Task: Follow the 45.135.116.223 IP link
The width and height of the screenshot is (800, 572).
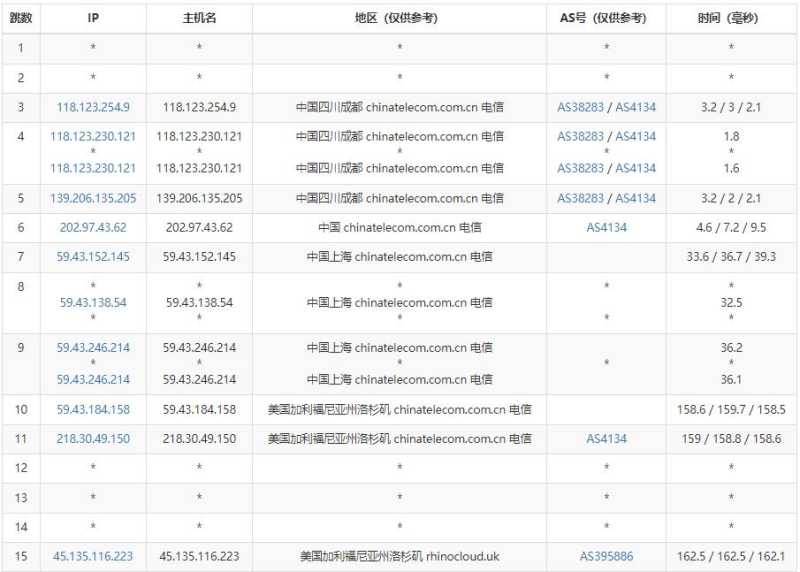Action: [x=93, y=556]
